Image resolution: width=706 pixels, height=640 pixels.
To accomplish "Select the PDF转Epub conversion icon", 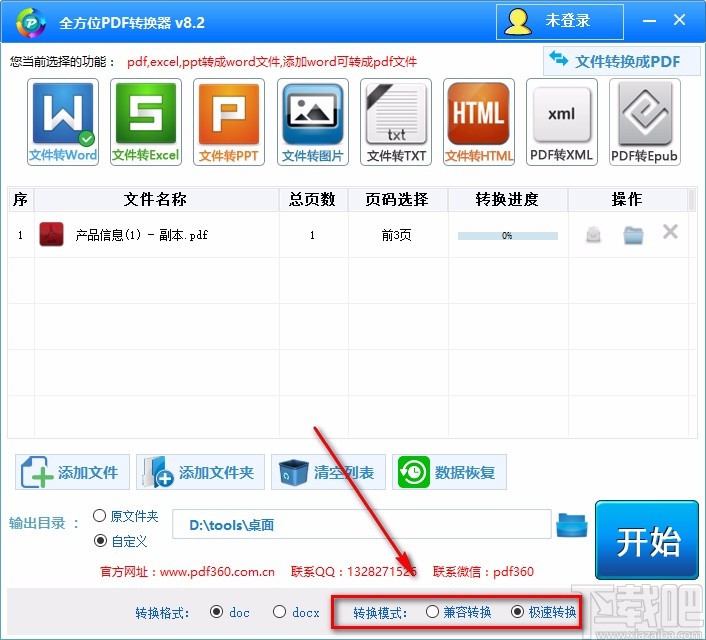I will [x=644, y=122].
